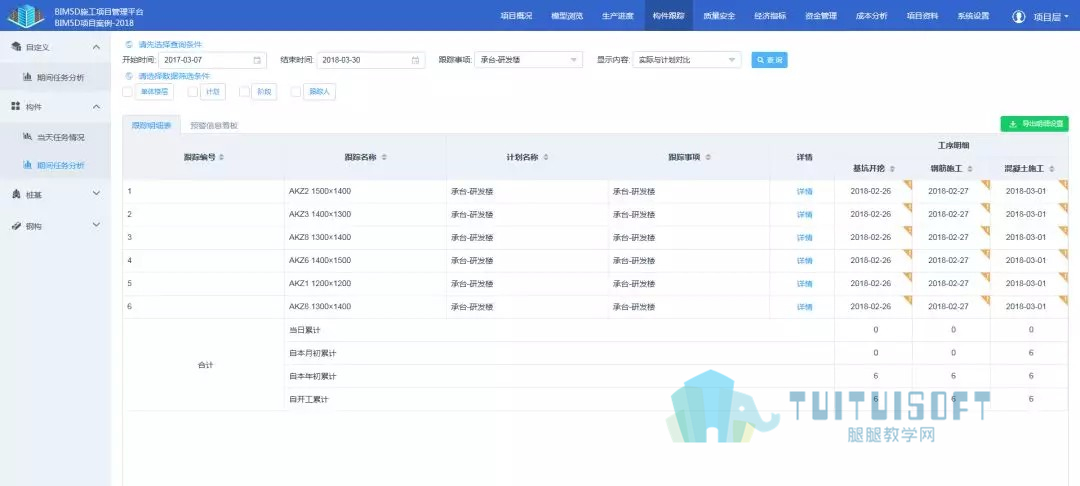This screenshot has height=486, width=1080.
Task: Select highlighted 期间任务分析 under 构件
Action: point(55,165)
